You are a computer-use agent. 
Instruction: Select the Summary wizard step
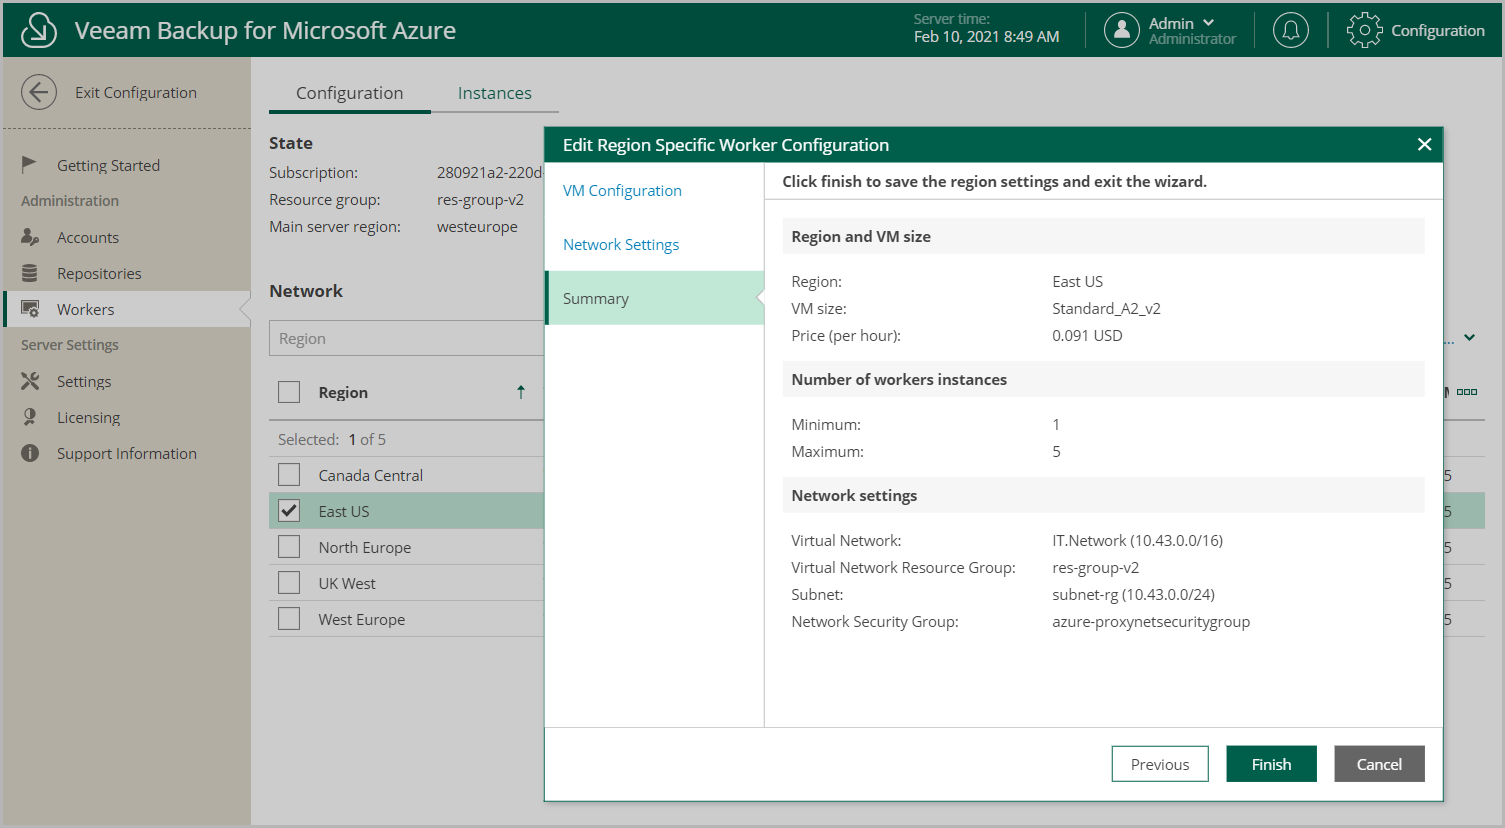click(654, 298)
